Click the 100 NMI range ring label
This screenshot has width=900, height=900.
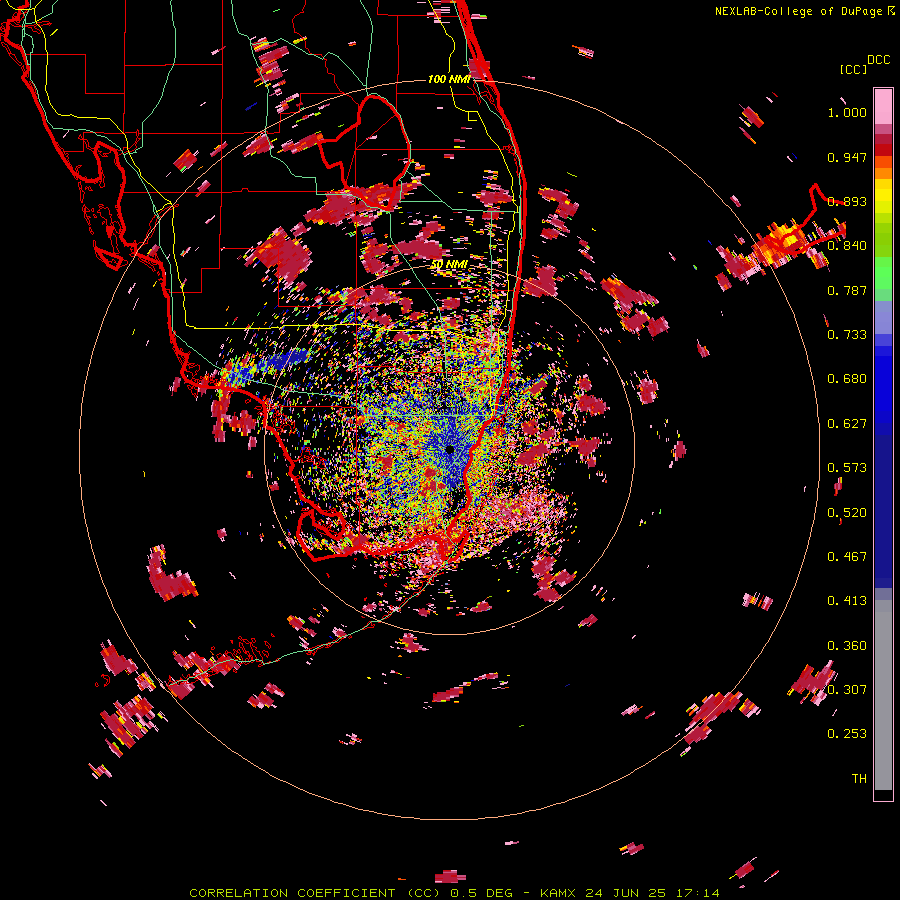[x=449, y=79]
